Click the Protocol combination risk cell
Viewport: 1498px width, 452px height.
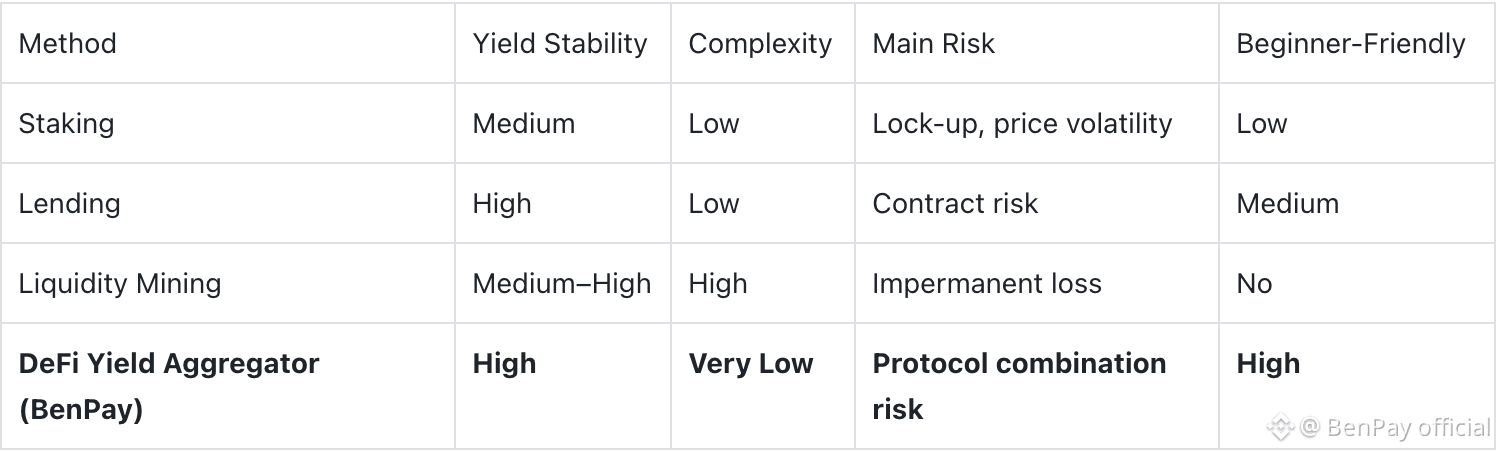[1019, 386]
